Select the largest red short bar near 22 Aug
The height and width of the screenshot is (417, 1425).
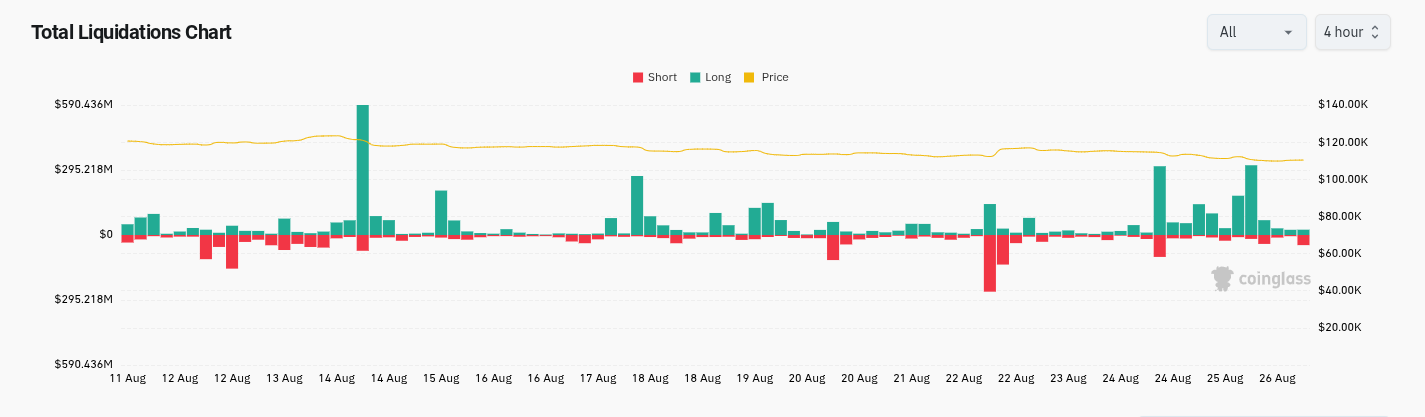click(x=989, y=262)
